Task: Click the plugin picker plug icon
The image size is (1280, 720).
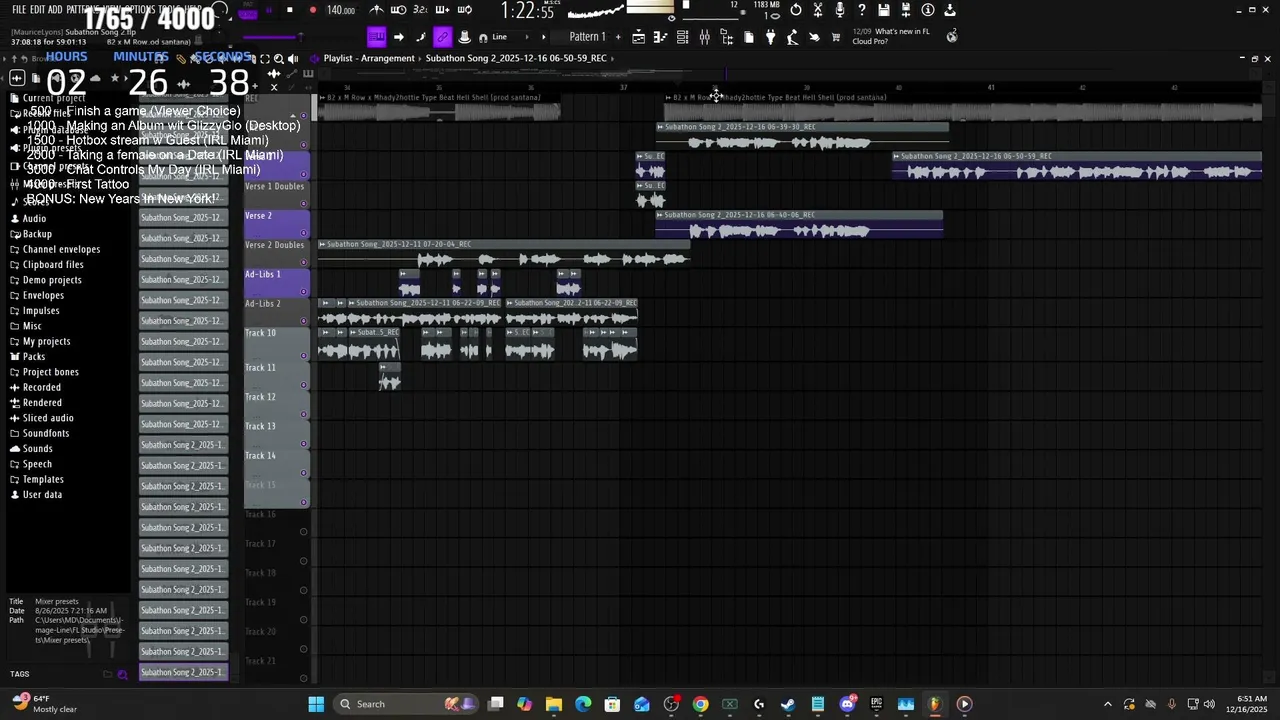Action: click(770, 37)
